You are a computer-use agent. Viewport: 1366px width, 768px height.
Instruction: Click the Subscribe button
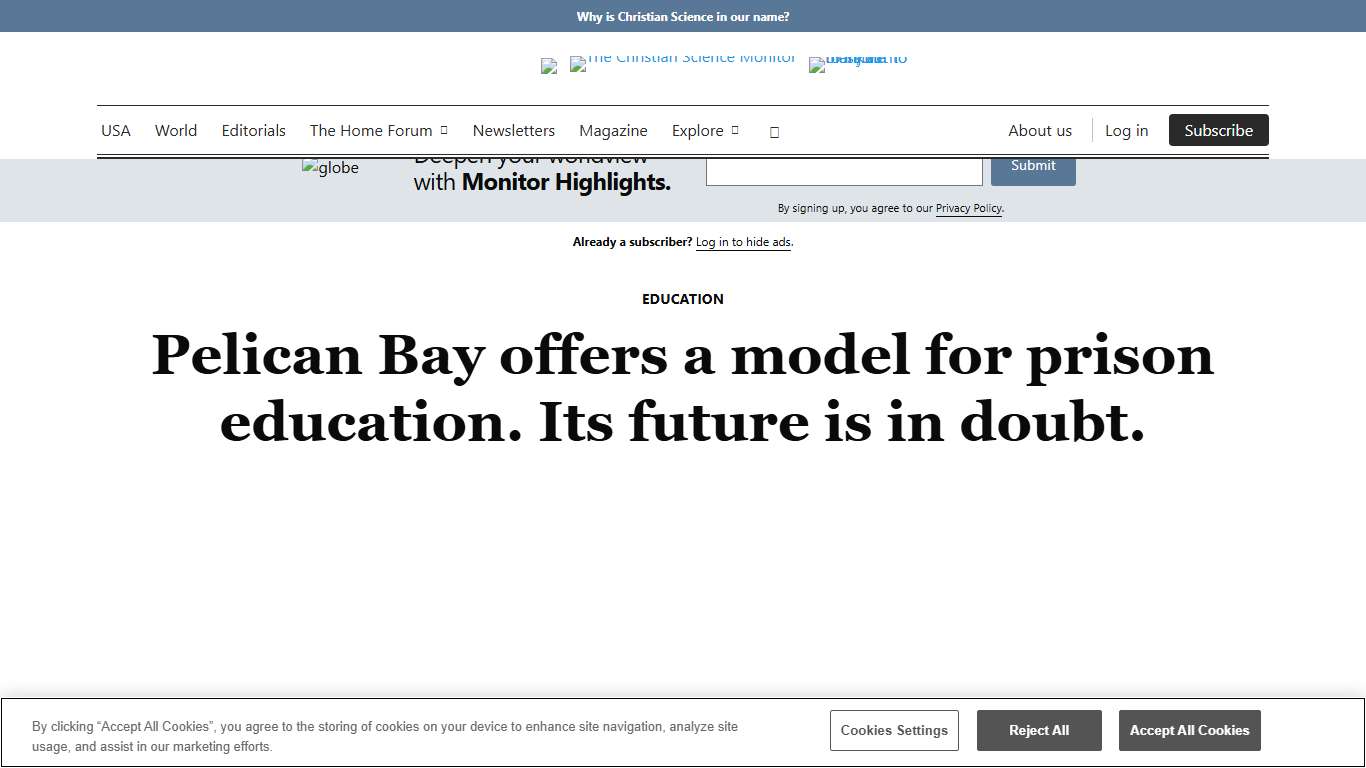click(x=1218, y=130)
